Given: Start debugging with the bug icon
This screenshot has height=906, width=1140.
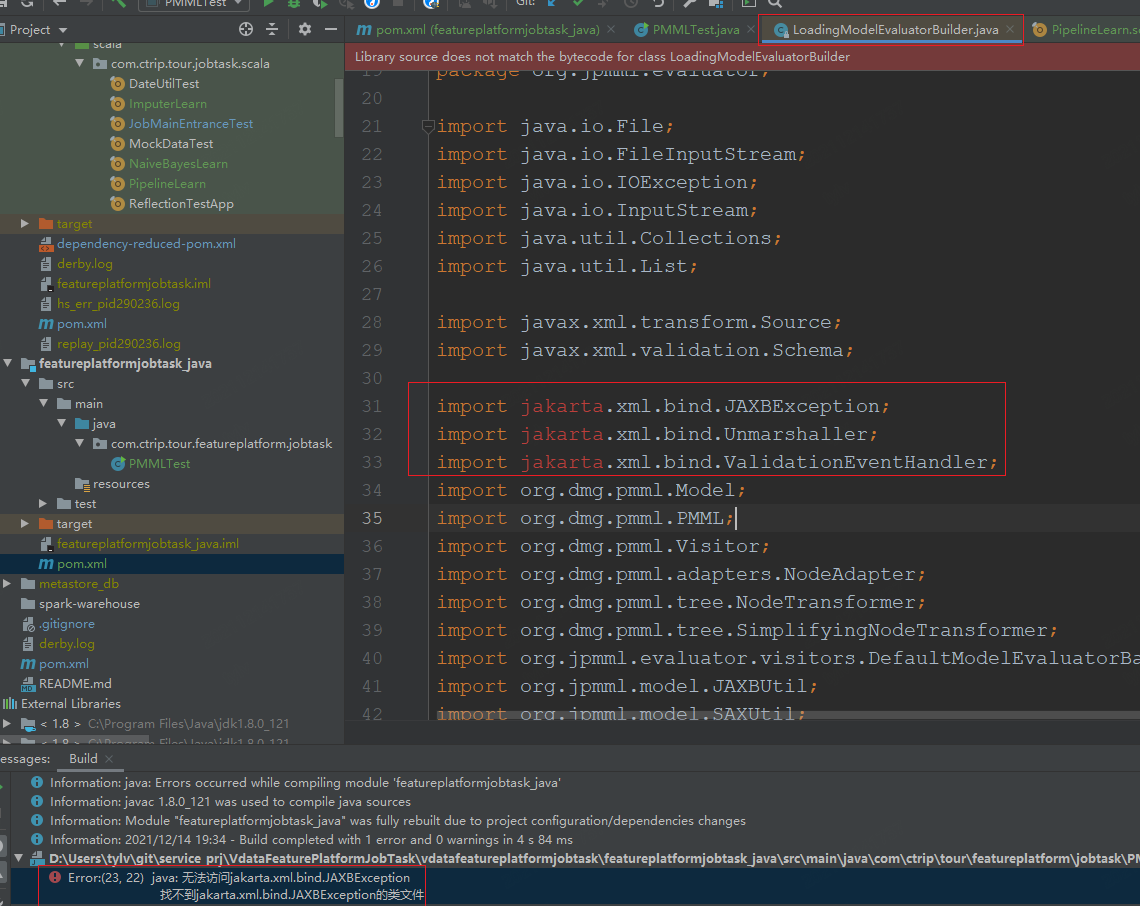Looking at the screenshot, I should click(294, 4).
